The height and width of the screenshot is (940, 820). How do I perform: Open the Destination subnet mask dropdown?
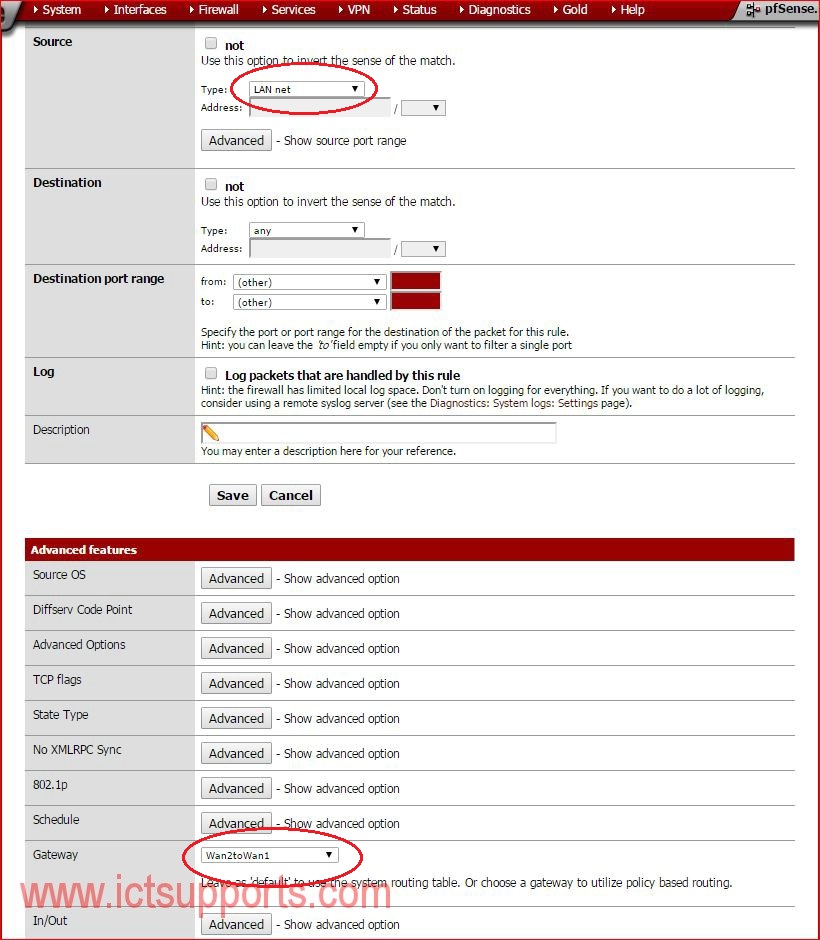[x=423, y=249]
